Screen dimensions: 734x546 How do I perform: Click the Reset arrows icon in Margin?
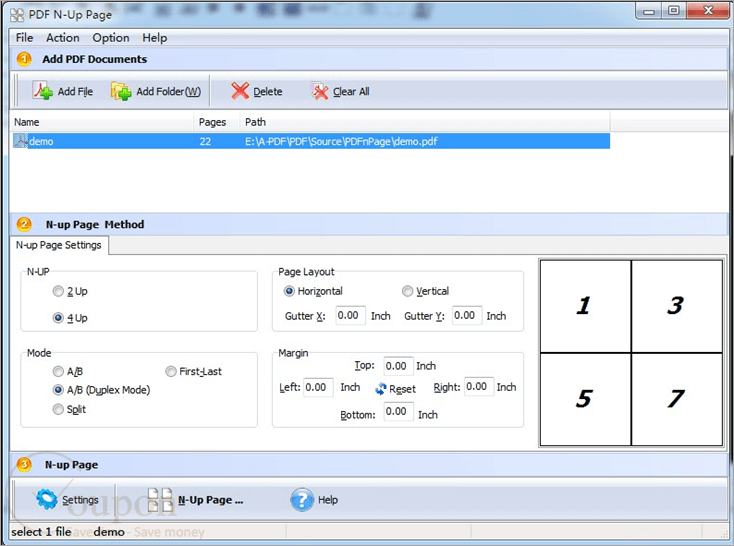tap(381, 389)
